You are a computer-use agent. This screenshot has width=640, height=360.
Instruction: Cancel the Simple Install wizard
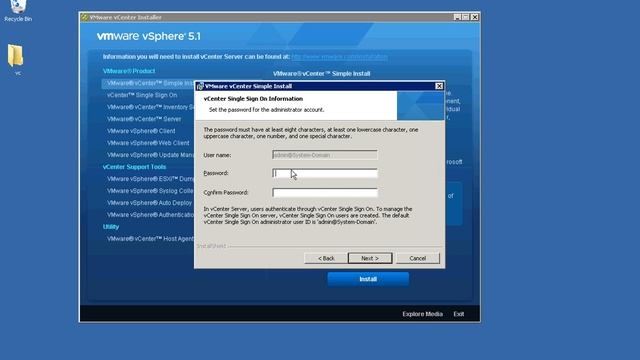point(418,258)
